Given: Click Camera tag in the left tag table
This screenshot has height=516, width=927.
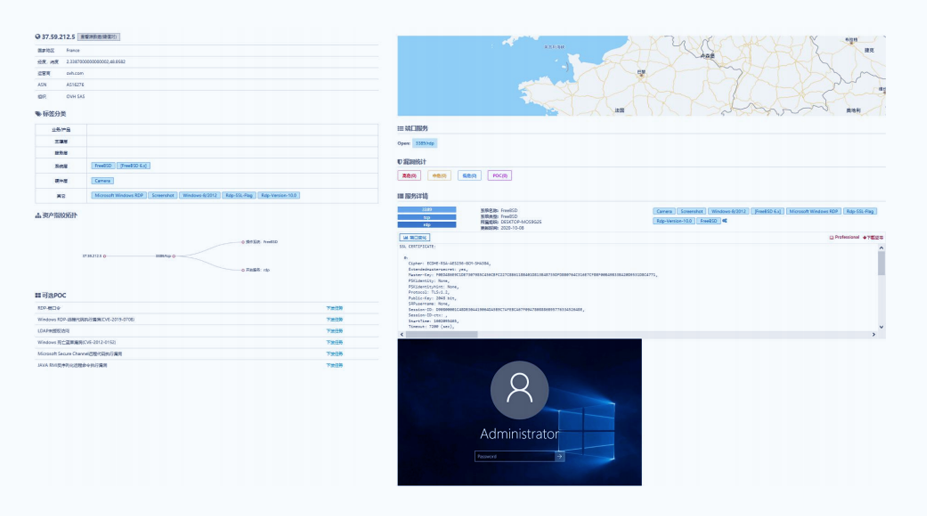Looking at the screenshot, I should [102, 181].
